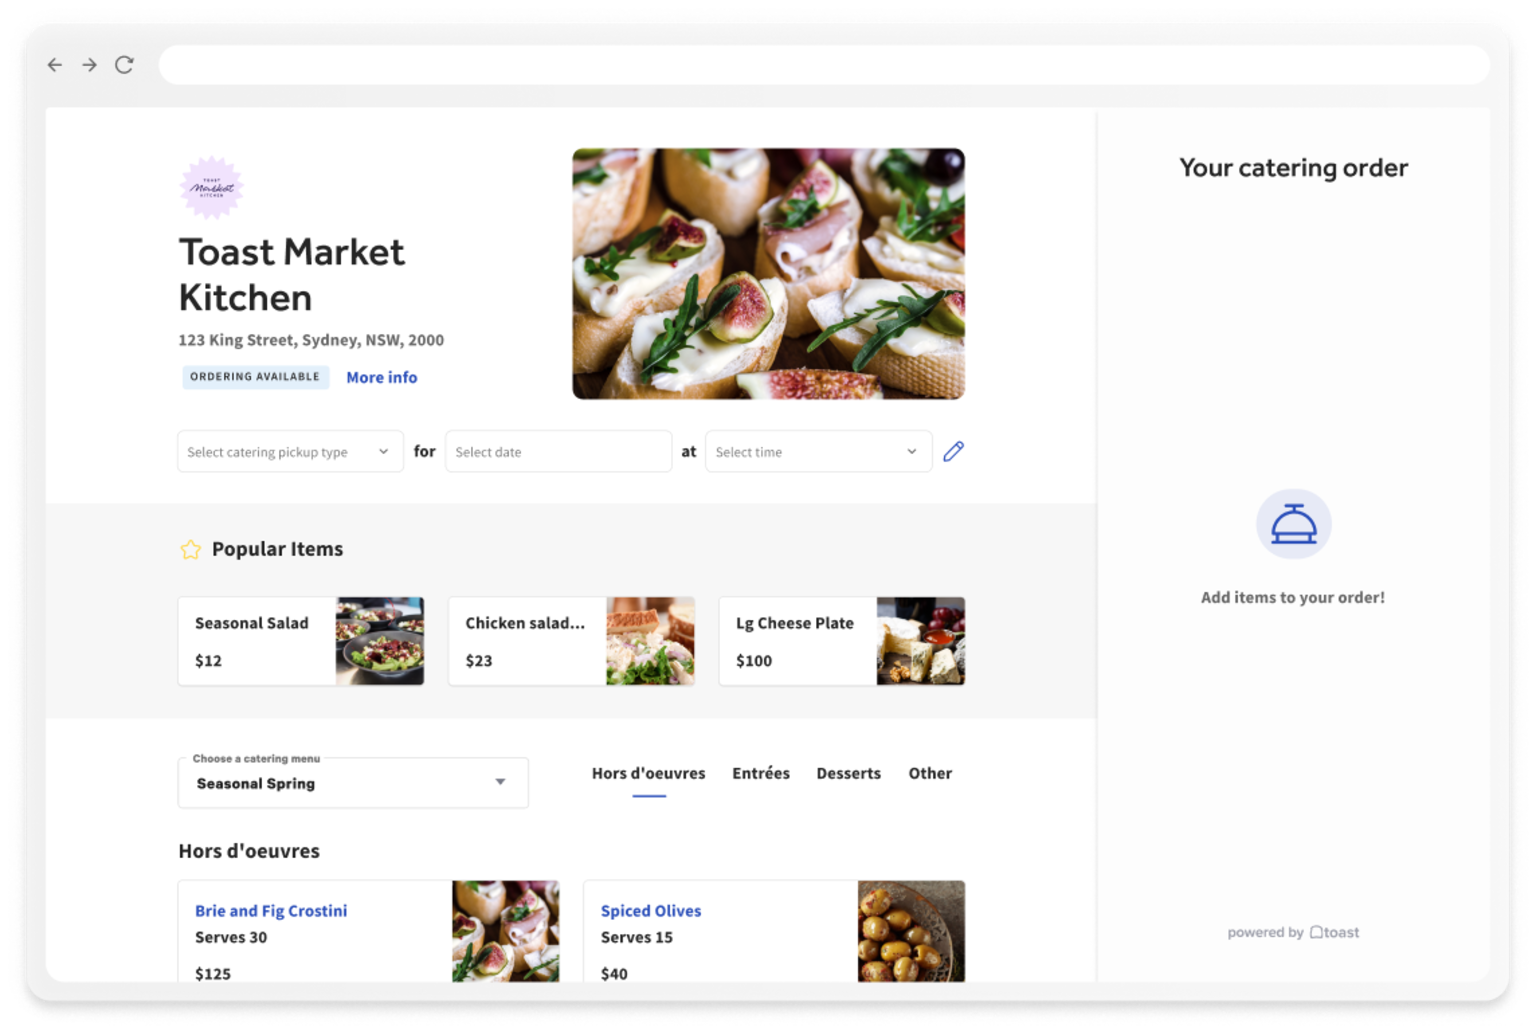
Task: Expand the Seasonal Spring catering menu dropdown
Action: point(353,783)
